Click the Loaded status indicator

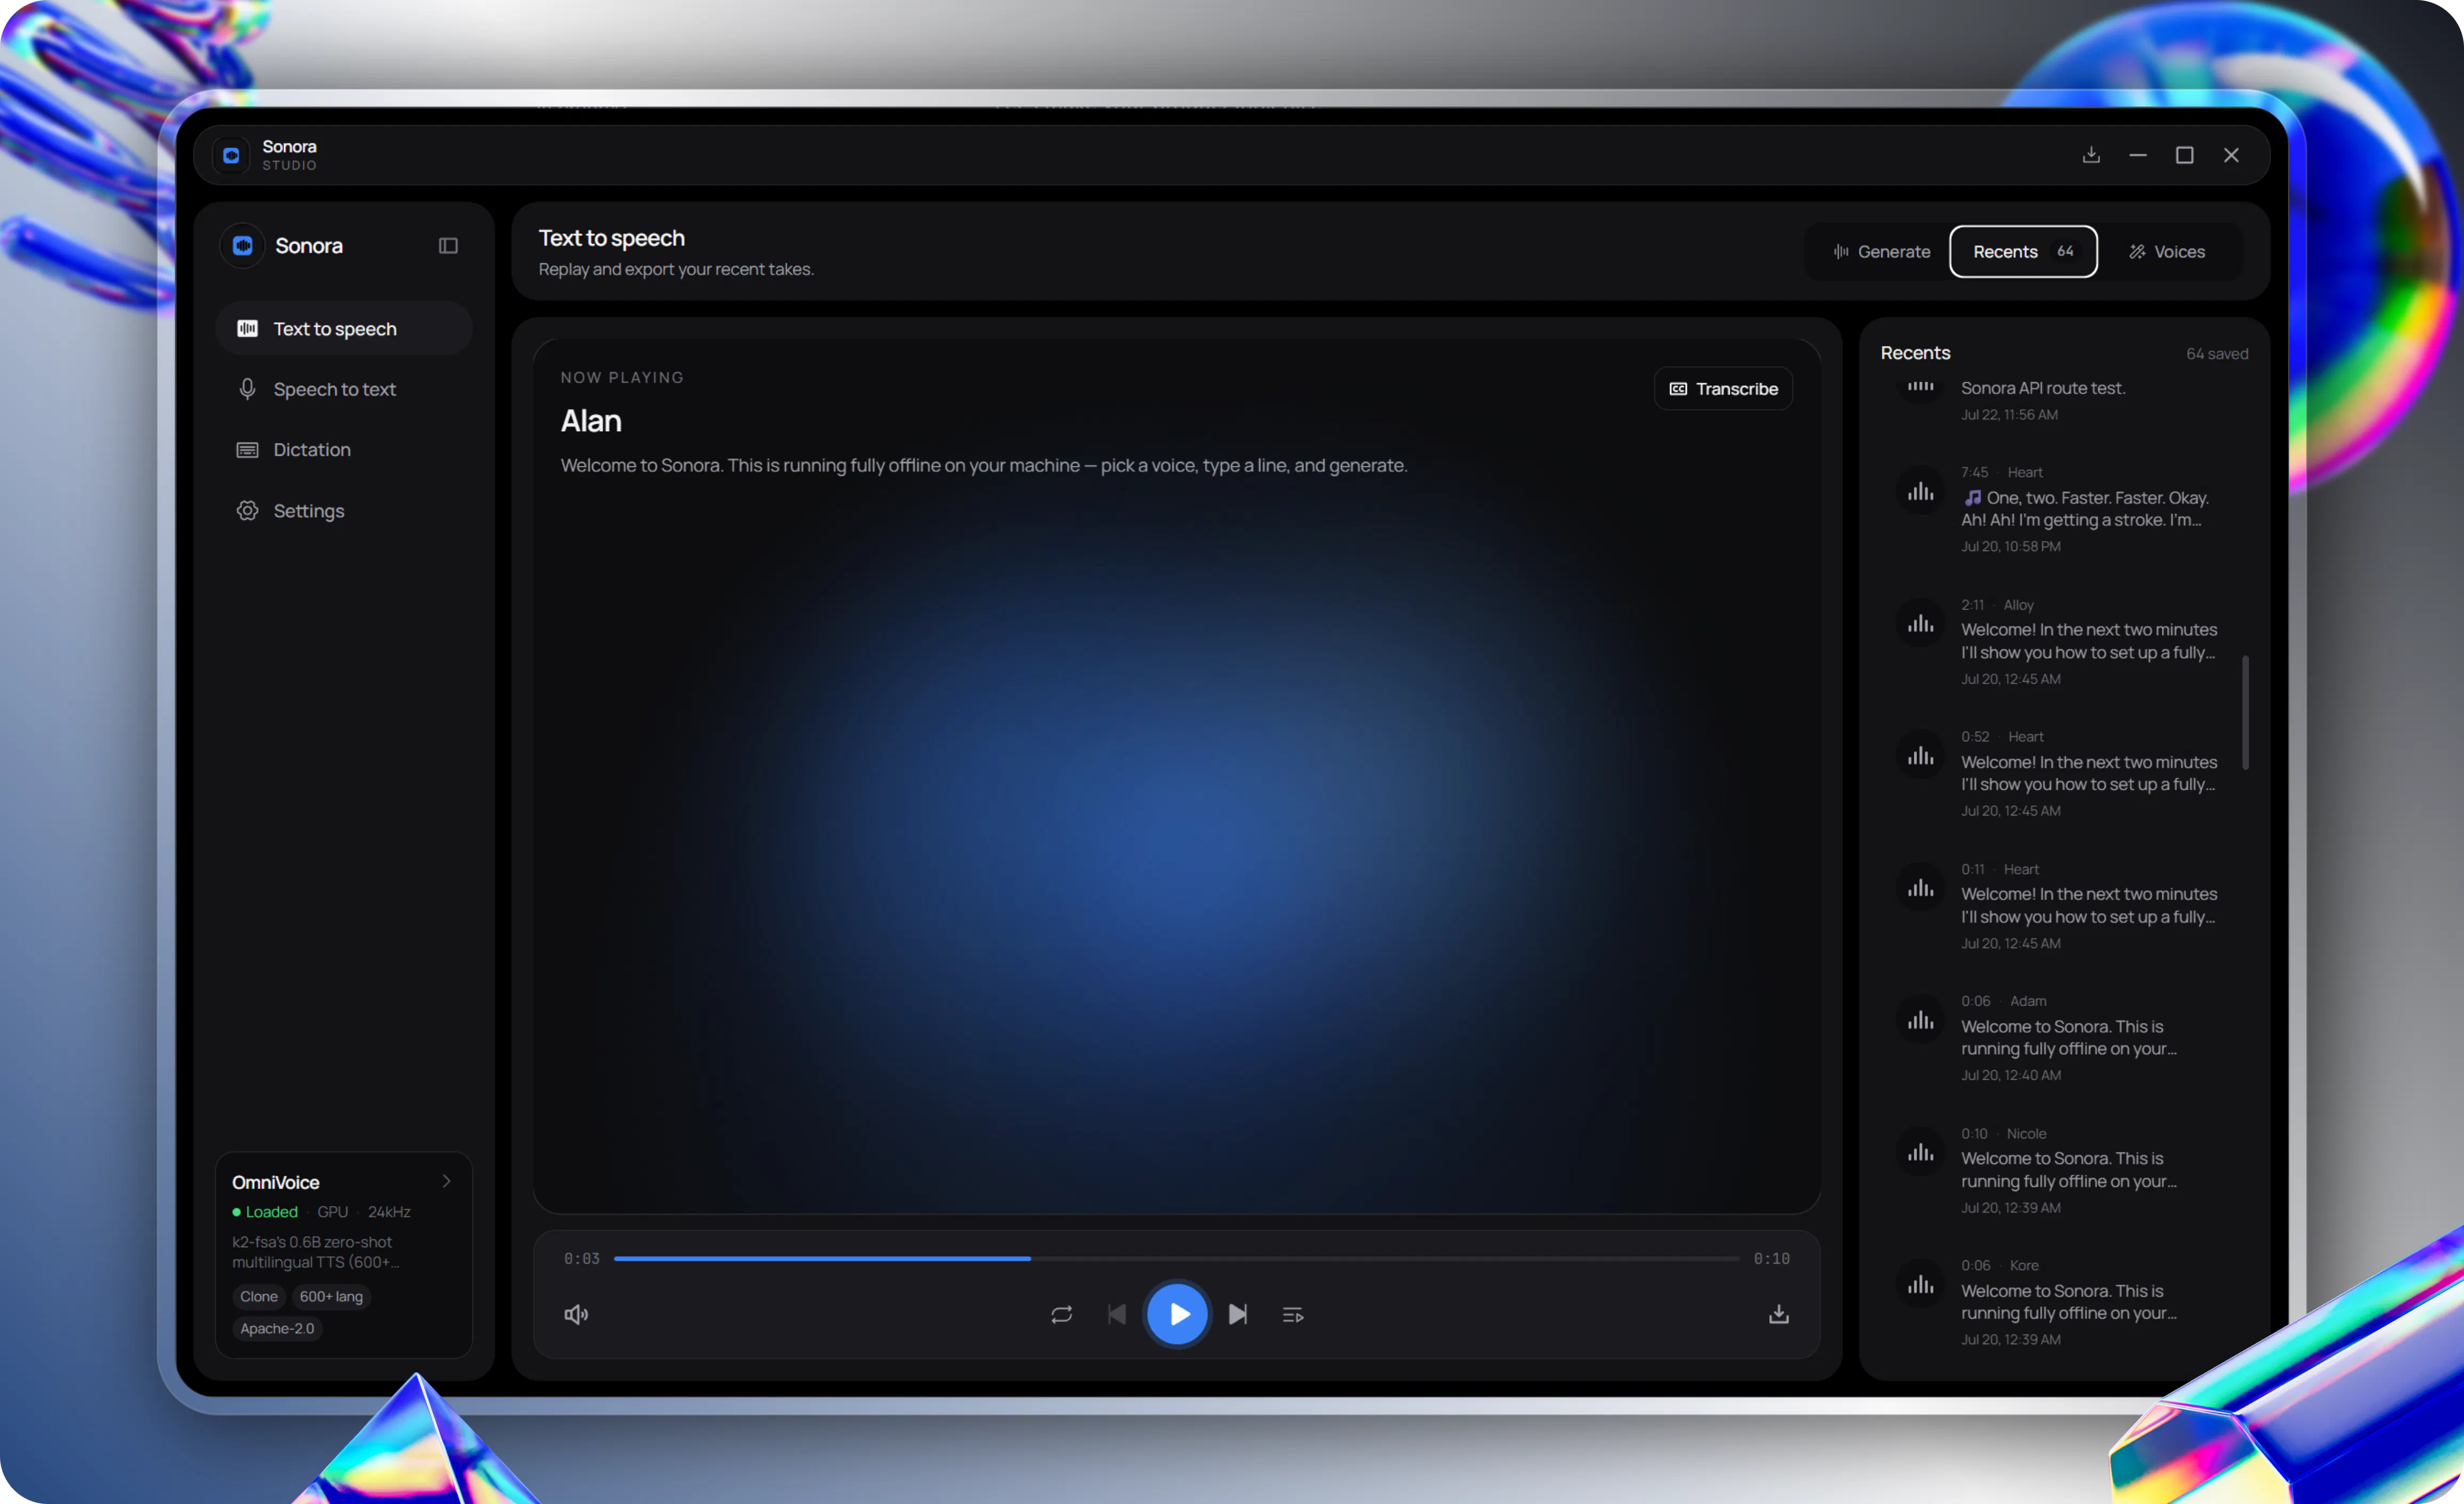(265, 1212)
